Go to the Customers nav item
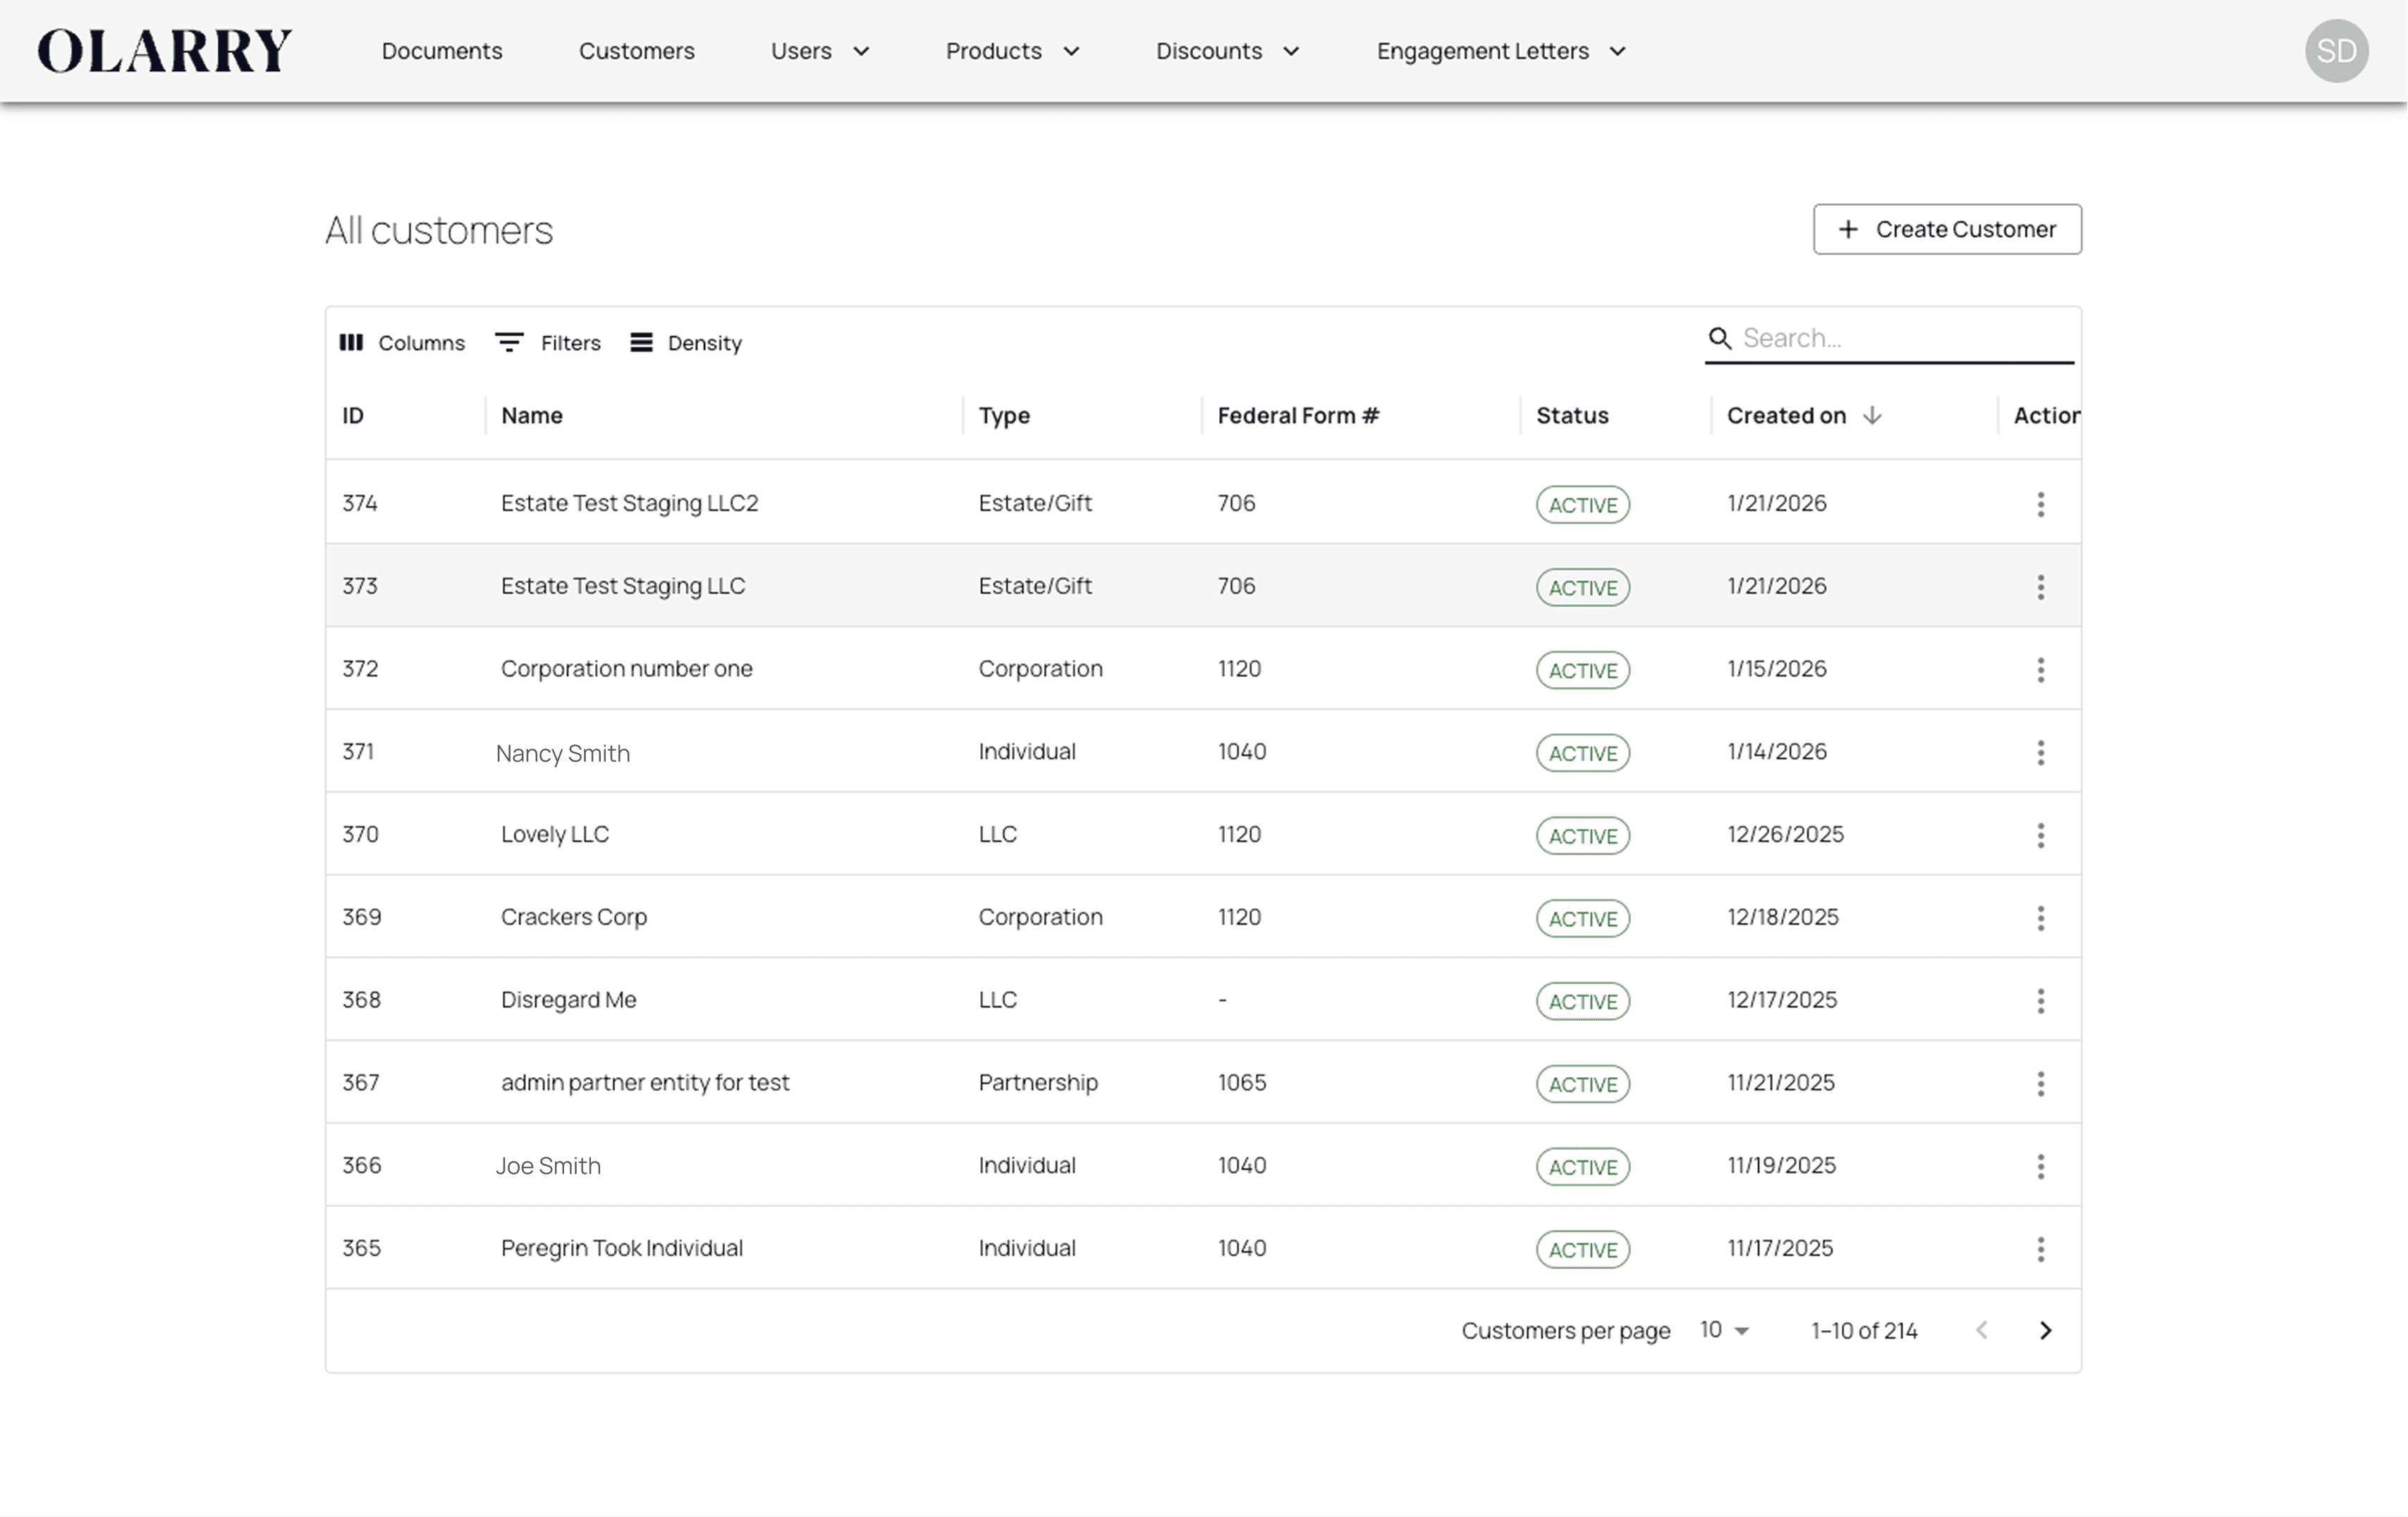Viewport: 2408px width, 1517px height. coord(636,51)
